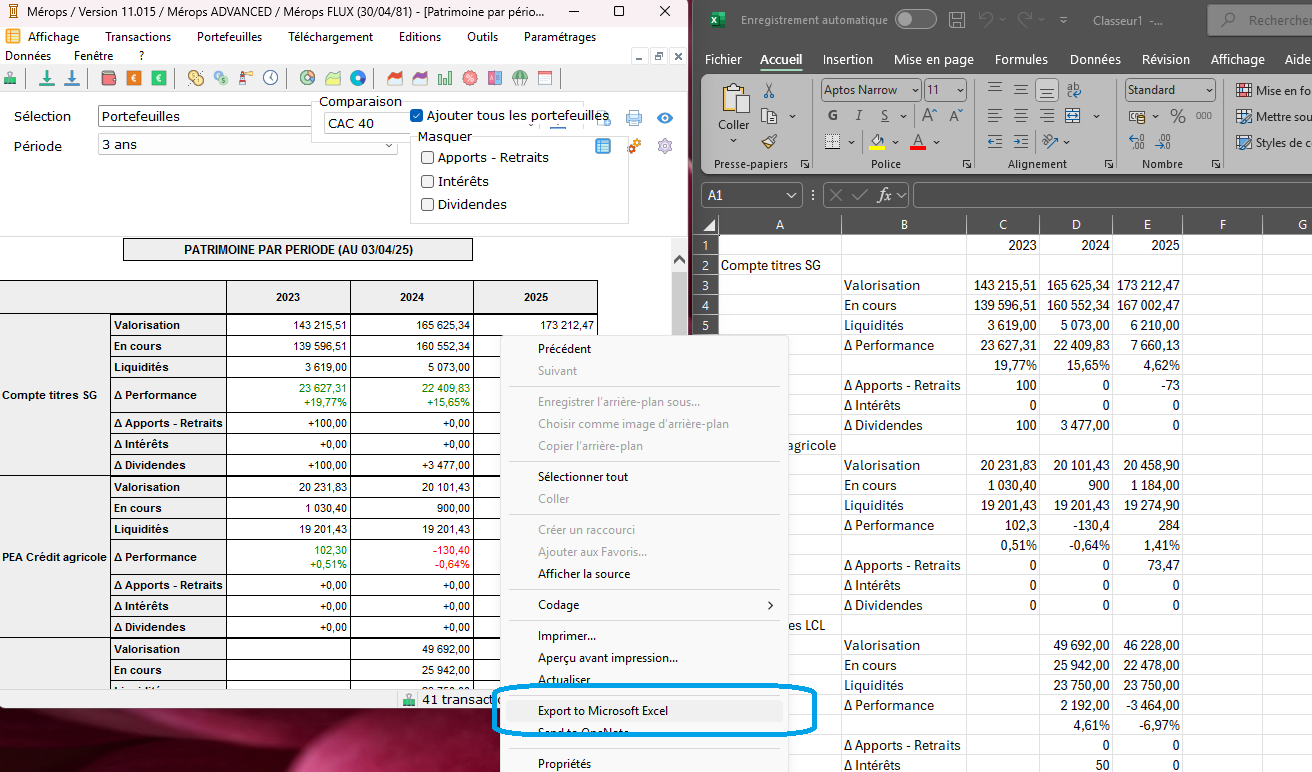Click the red wallet icon in Mérops toolbar
Screen dimensions: 1312x772
point(109,78)
